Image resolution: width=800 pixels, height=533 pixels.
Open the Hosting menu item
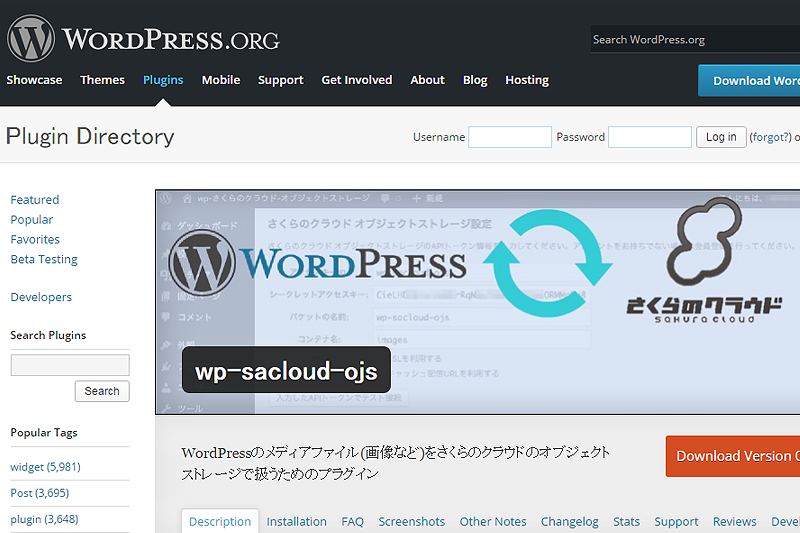(x=527, y=80)
